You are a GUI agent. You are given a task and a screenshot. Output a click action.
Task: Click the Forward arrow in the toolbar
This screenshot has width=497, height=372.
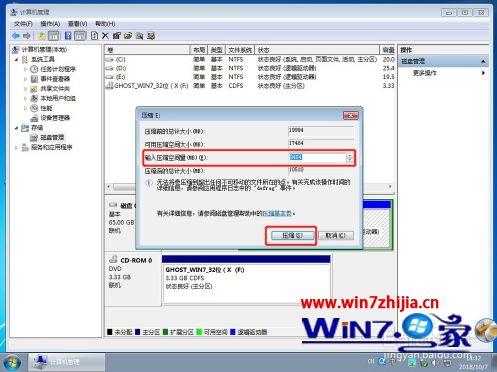point(27,36)
